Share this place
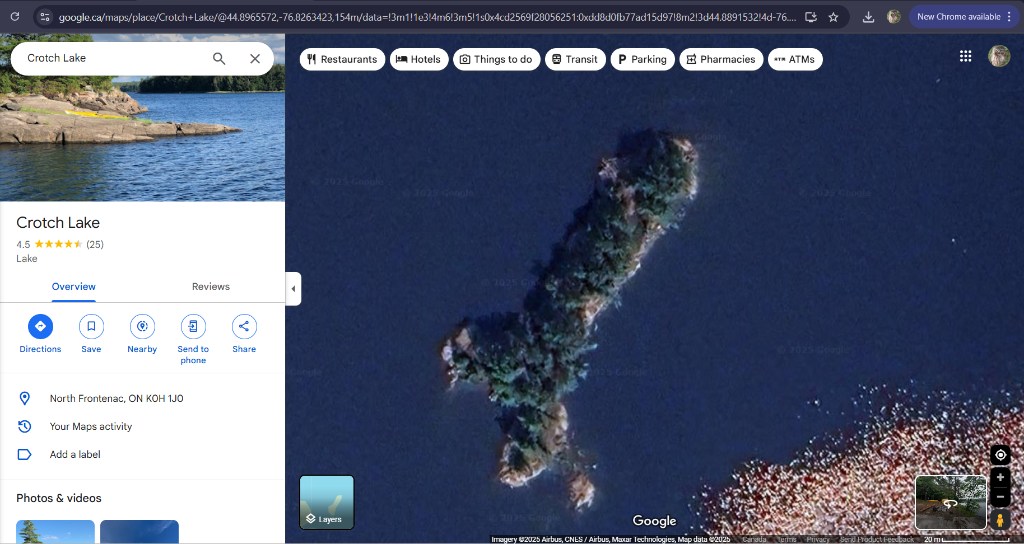1024x544 pixels. [x=244, y=326]
